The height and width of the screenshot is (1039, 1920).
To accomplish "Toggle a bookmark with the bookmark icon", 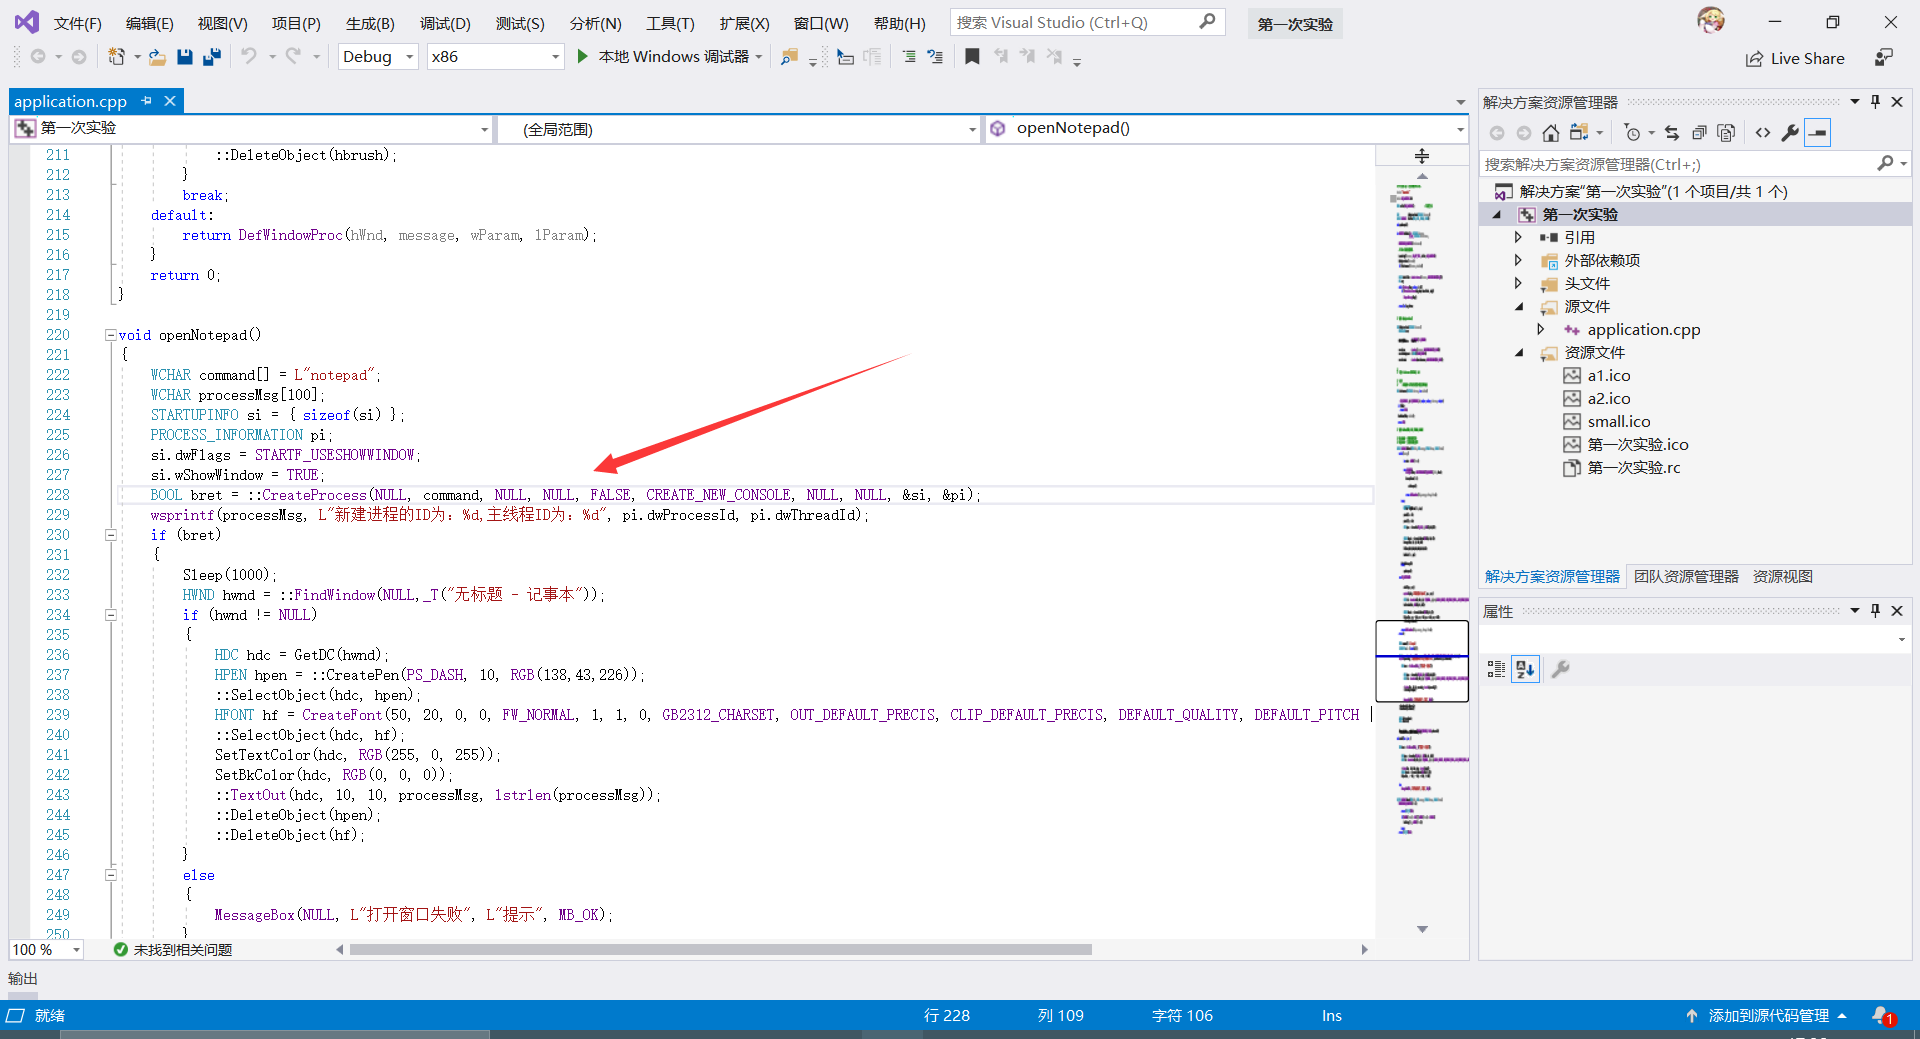I will click(x=972, y=57).
